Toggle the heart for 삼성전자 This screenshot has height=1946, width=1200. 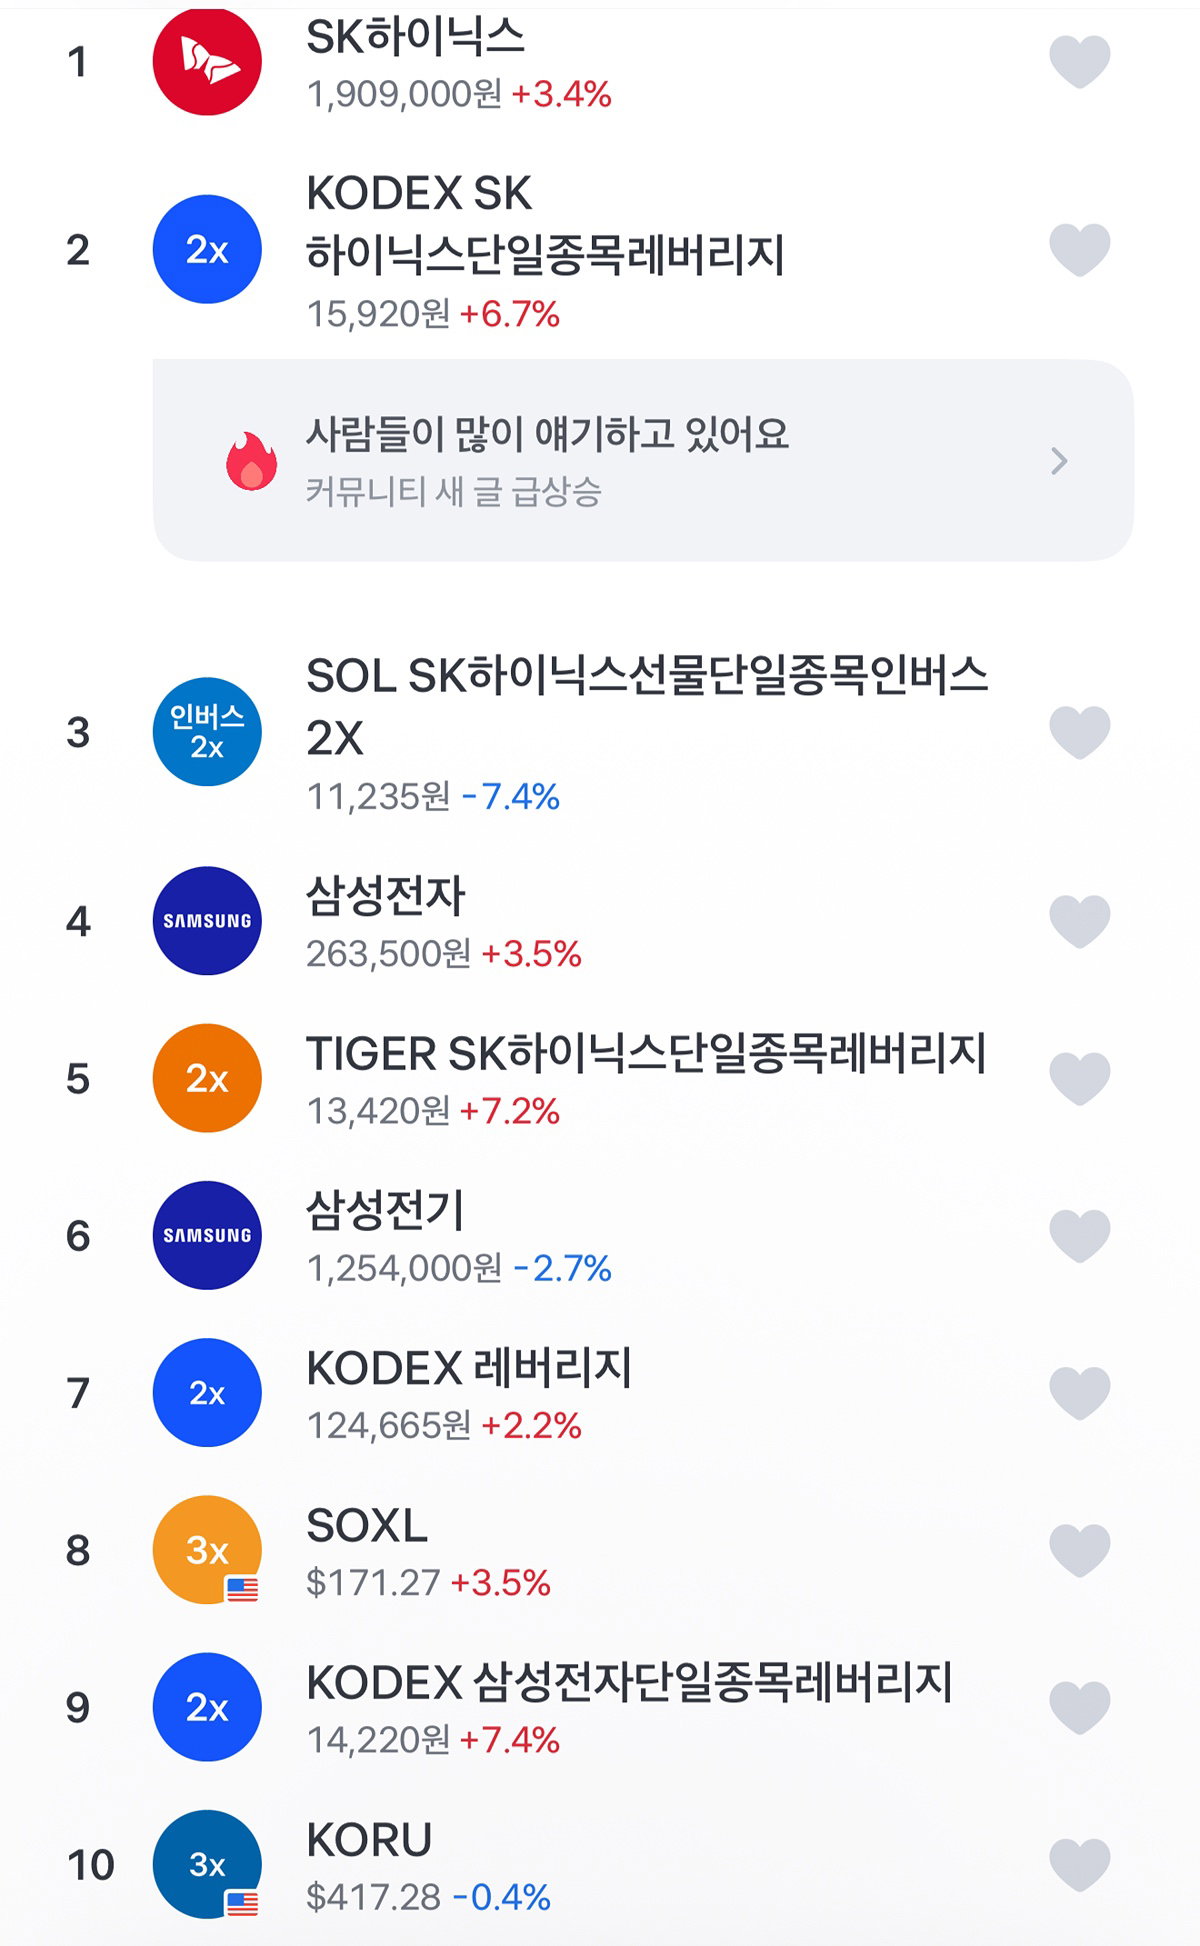pos(1080,920)
